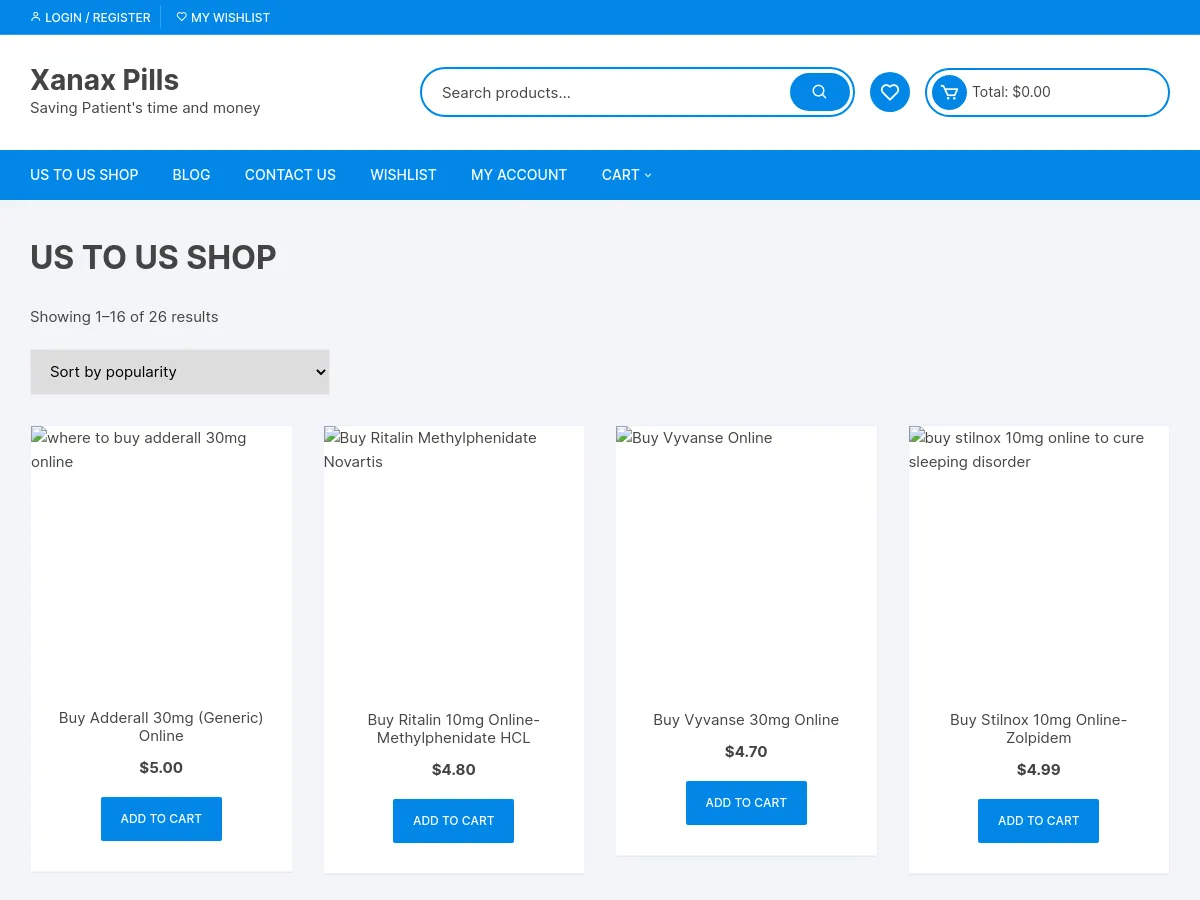Click the shopping cart icon in header

click(949, 93)
